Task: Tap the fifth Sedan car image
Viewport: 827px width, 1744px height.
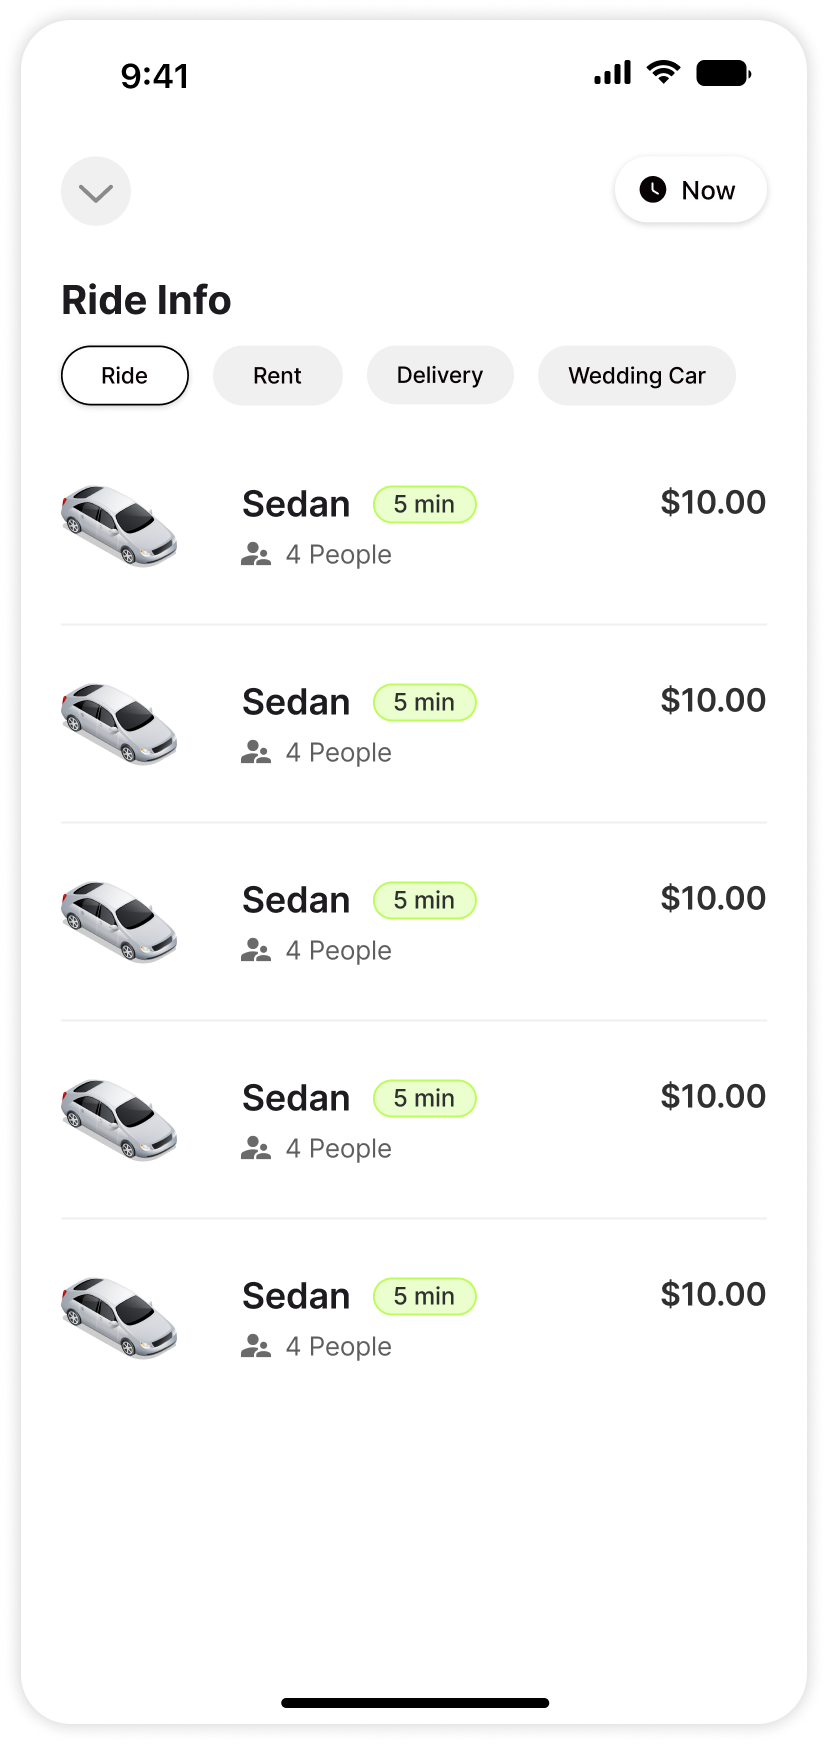Action: (119, 1317)
